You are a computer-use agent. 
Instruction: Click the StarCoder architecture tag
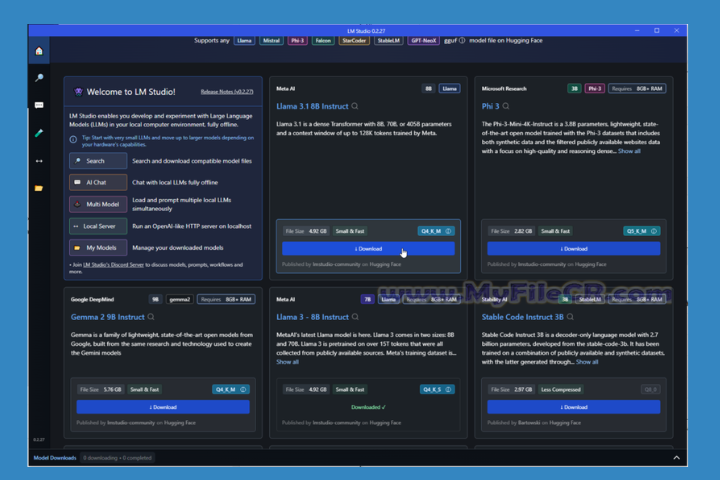point(354,40)
